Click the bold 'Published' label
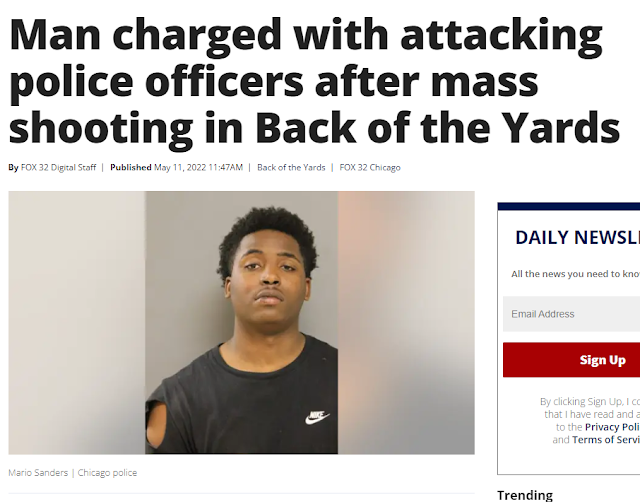 pyautogui.click(x=131, y=167)
